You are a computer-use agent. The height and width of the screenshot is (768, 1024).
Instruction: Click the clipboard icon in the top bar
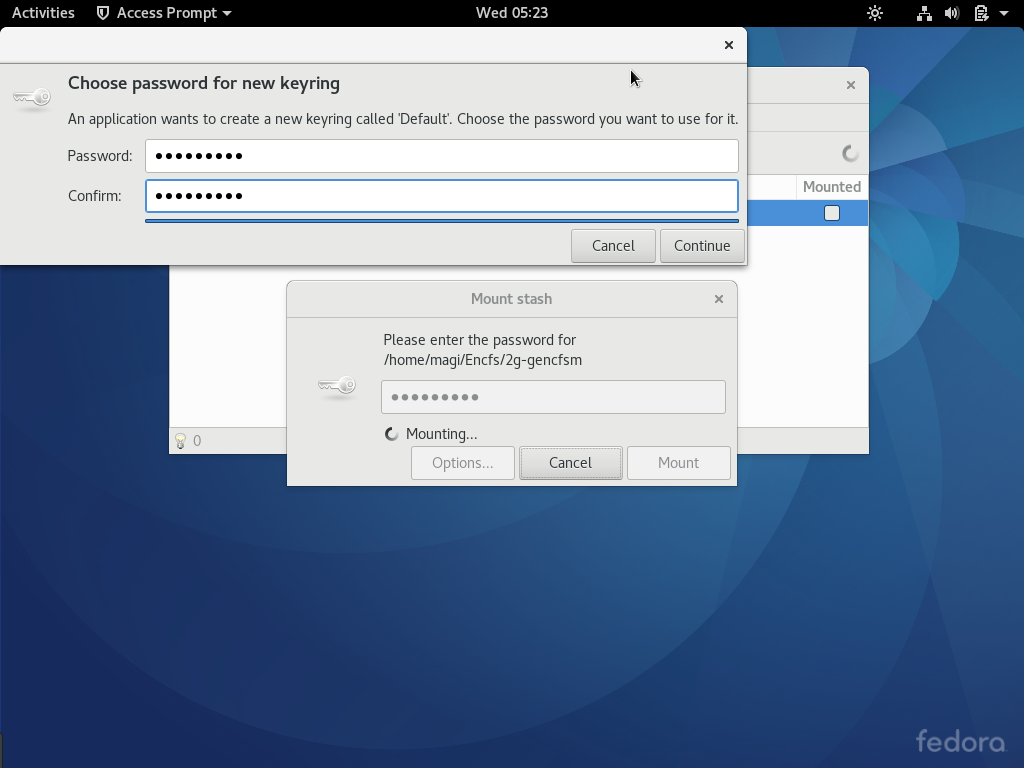click(981, 13)
